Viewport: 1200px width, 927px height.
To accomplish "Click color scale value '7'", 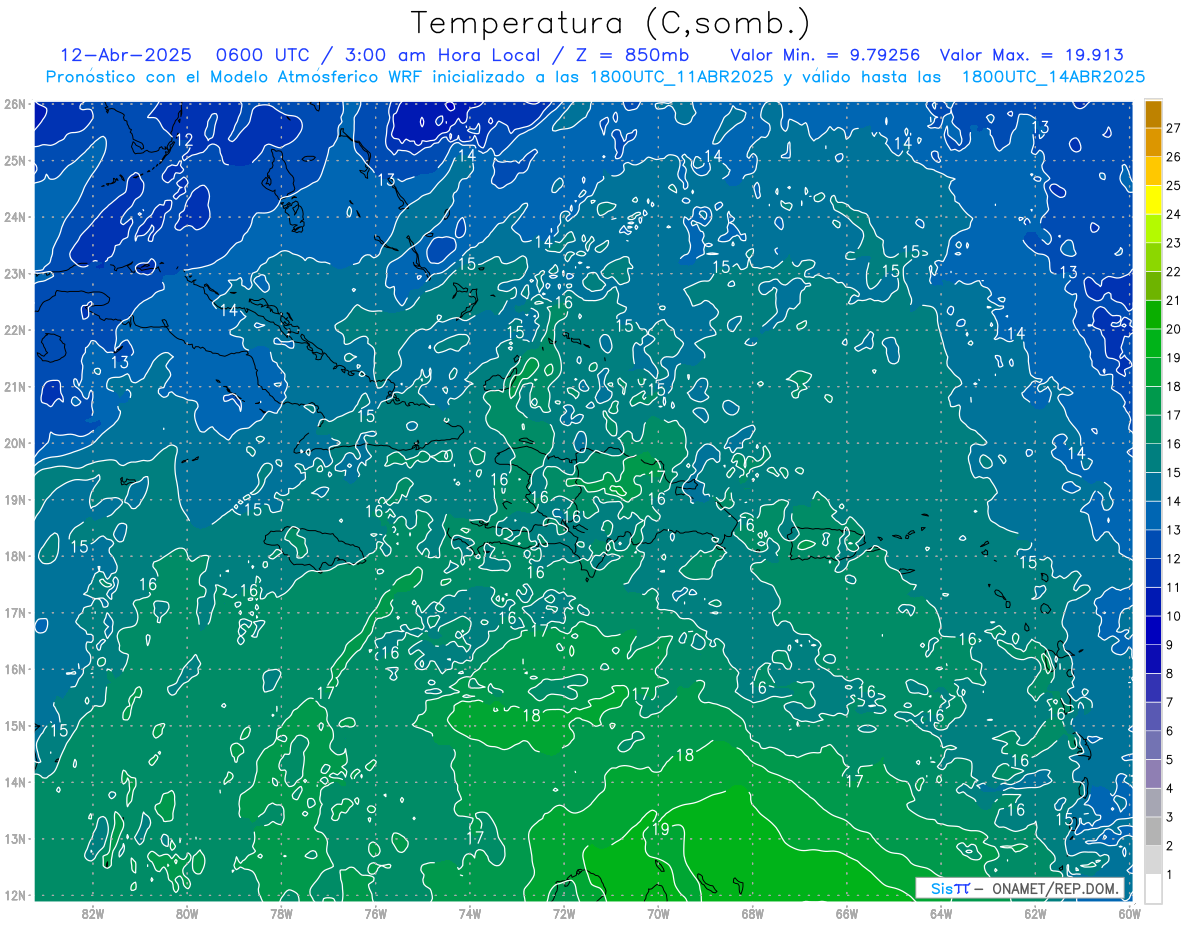I will point(1170,702).
